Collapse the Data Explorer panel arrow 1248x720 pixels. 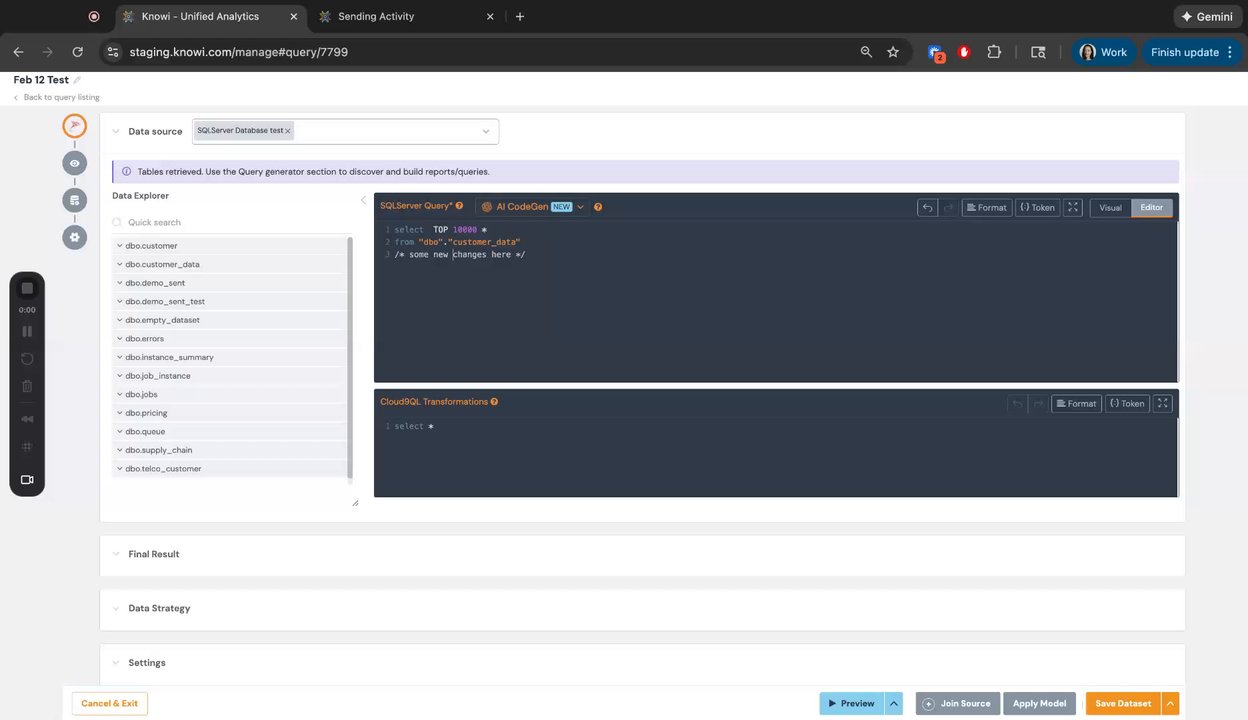tap(363, 200)
